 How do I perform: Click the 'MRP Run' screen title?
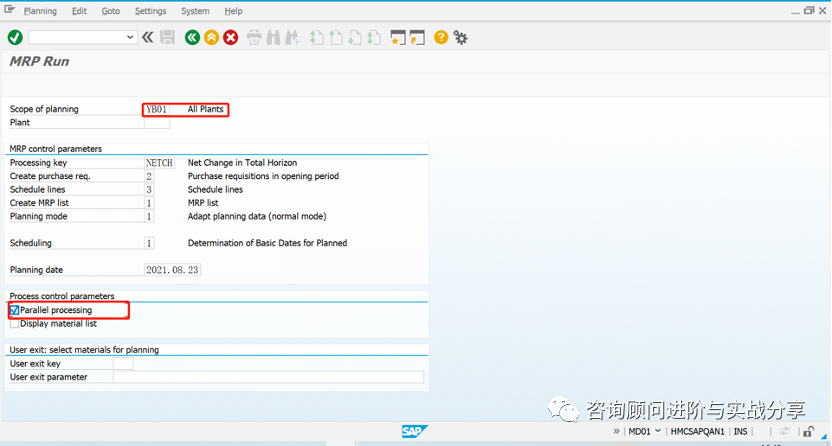[x=39, y=62]
